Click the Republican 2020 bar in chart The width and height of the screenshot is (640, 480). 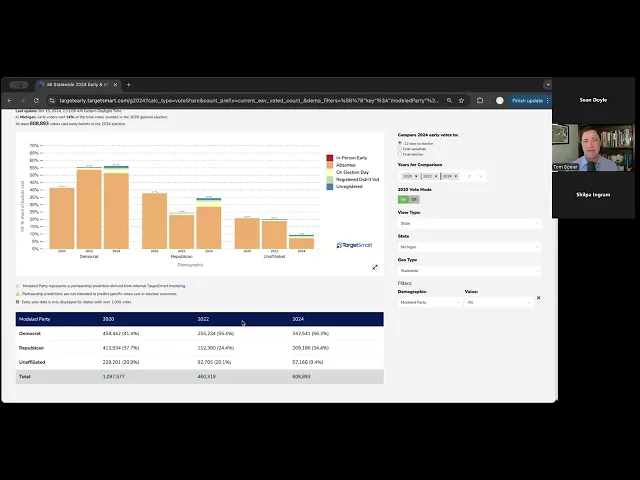point(154,221)
